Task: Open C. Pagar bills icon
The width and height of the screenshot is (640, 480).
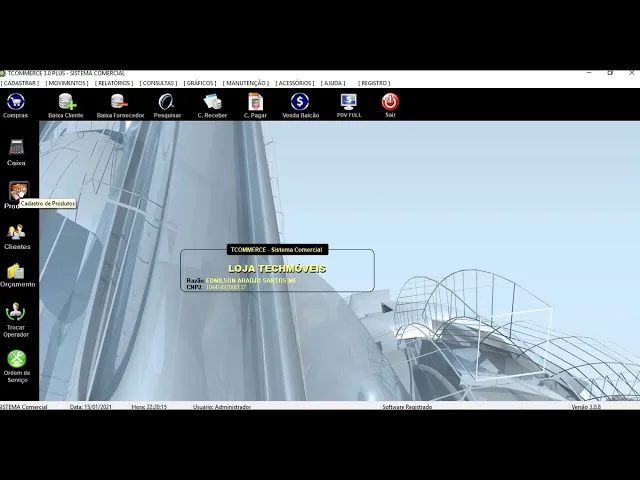Action: [256, 102]
